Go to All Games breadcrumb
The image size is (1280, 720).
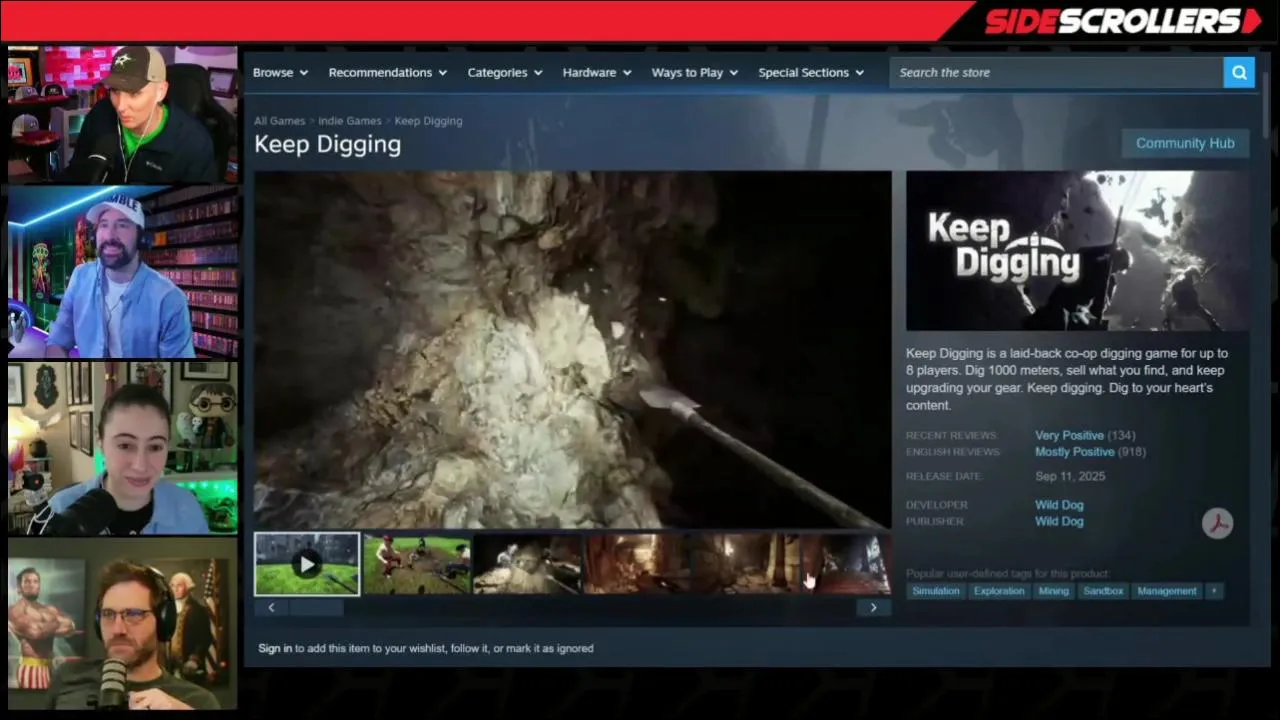[279, 121]
